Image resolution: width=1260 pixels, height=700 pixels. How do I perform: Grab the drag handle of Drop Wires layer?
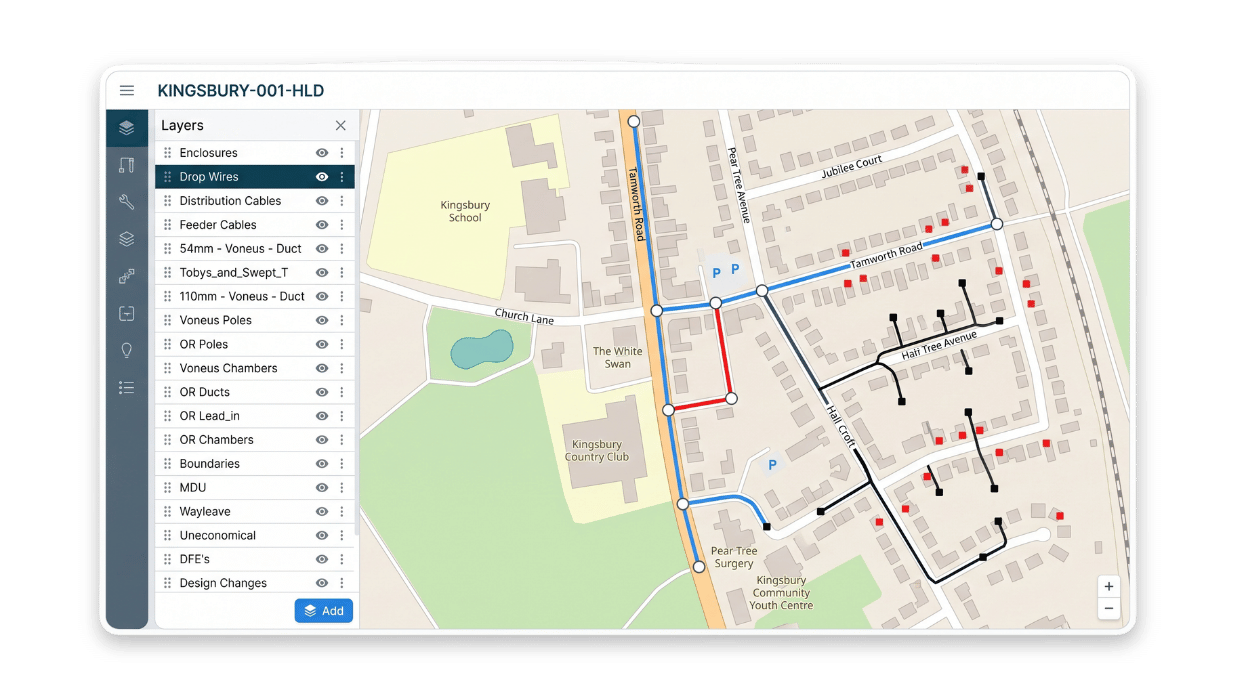pyautogui.click(x=167, y=177)
